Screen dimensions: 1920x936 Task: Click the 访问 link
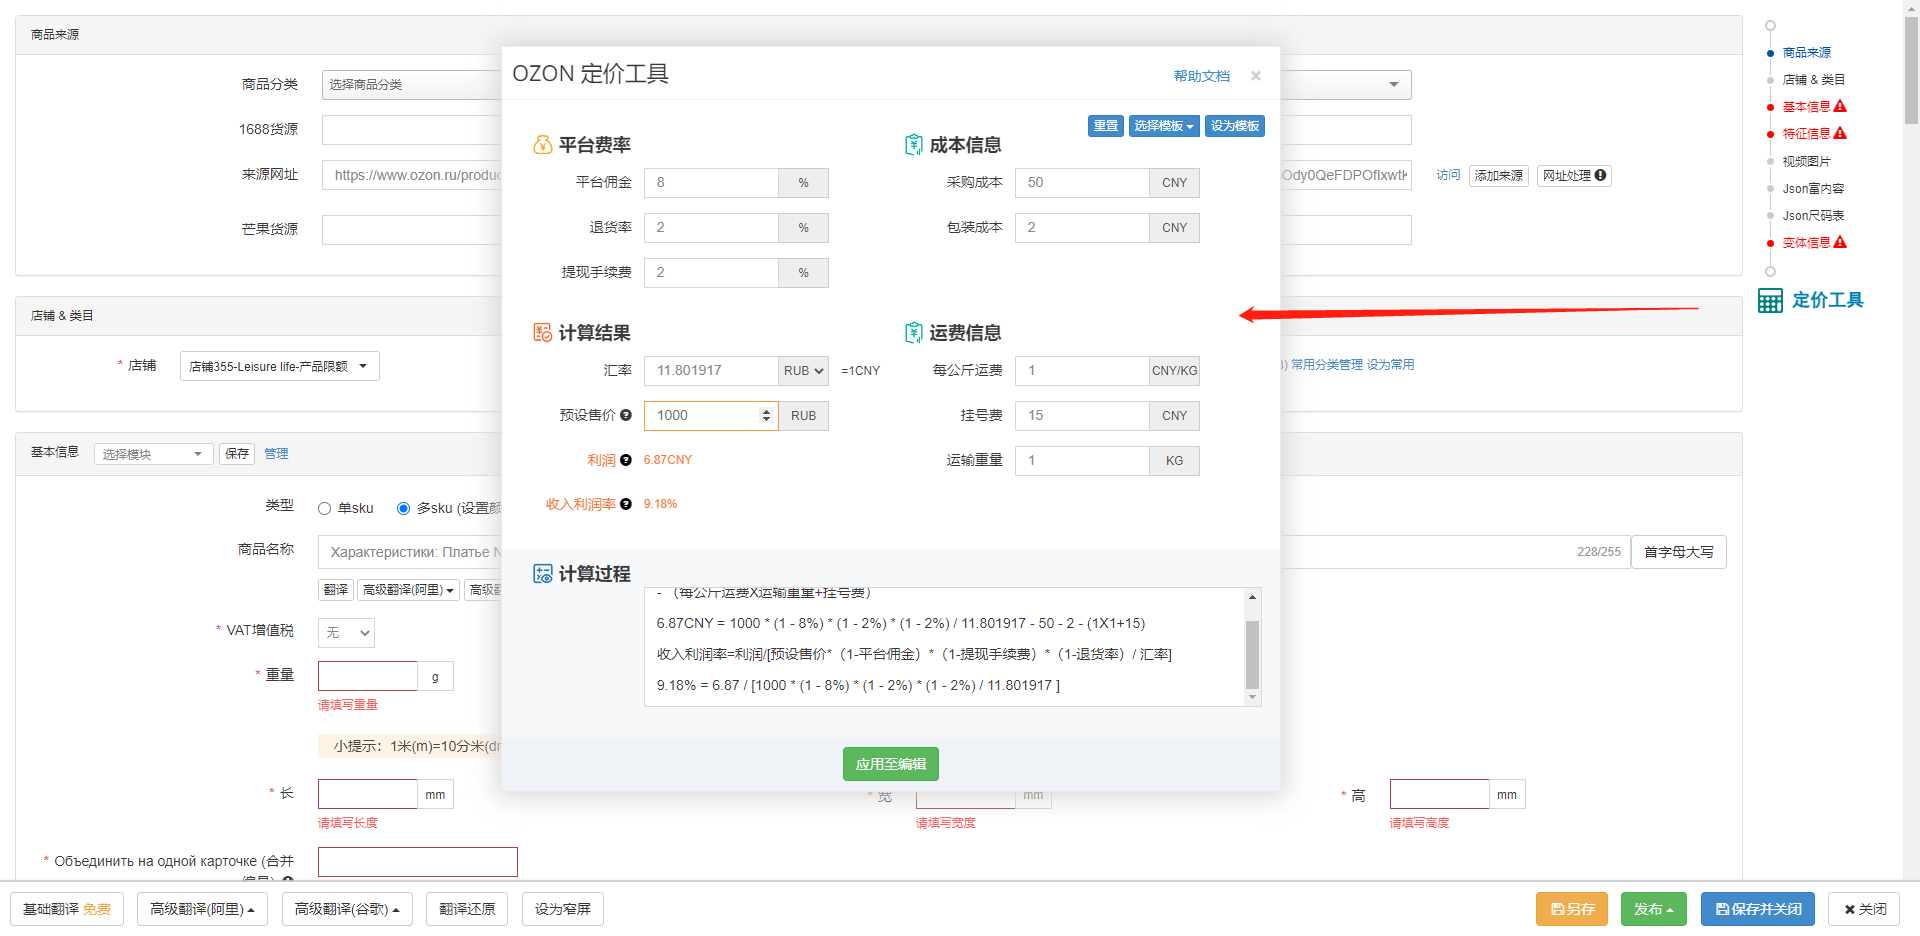1448,175
